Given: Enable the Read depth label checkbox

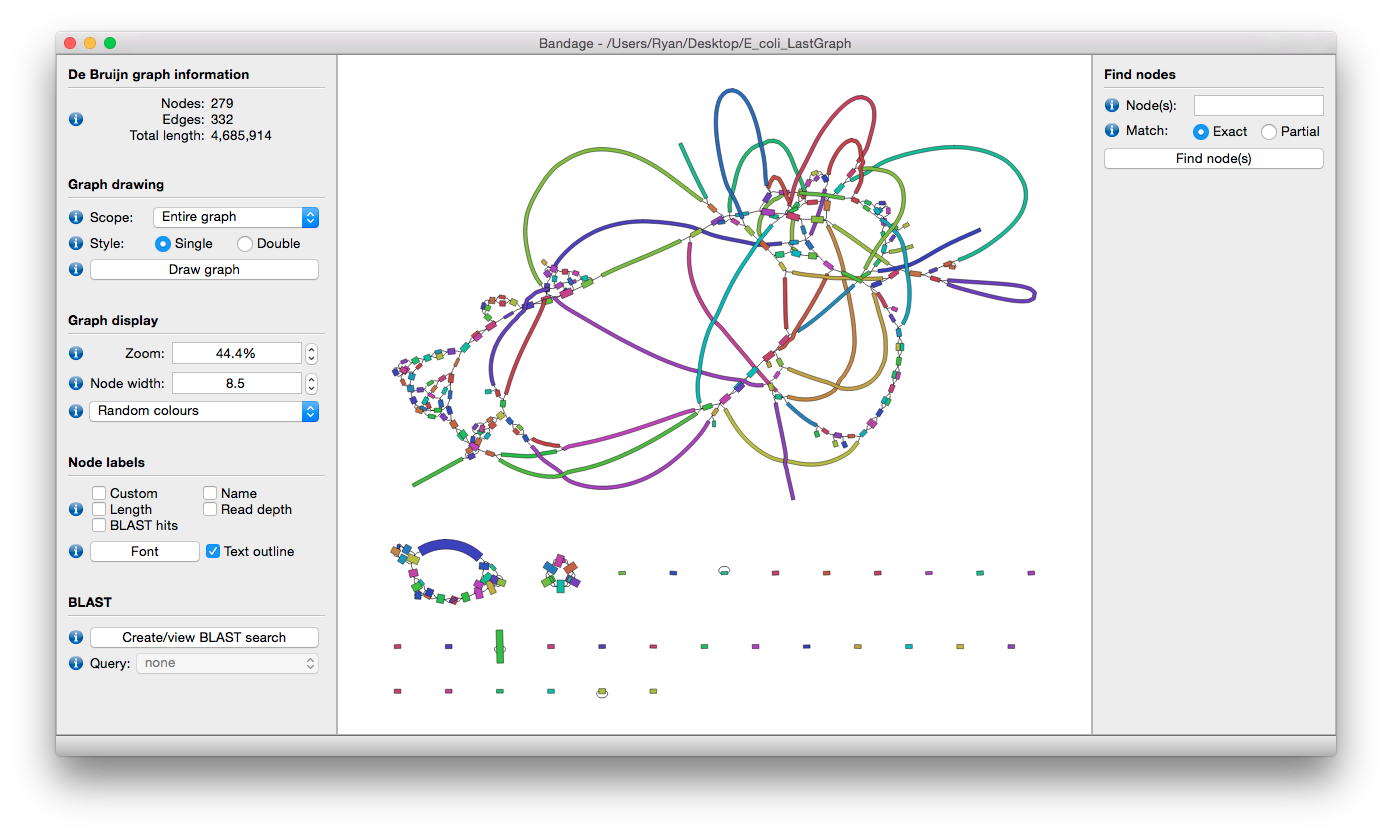Looking at the screenshot, I should (x=210, y=509).
